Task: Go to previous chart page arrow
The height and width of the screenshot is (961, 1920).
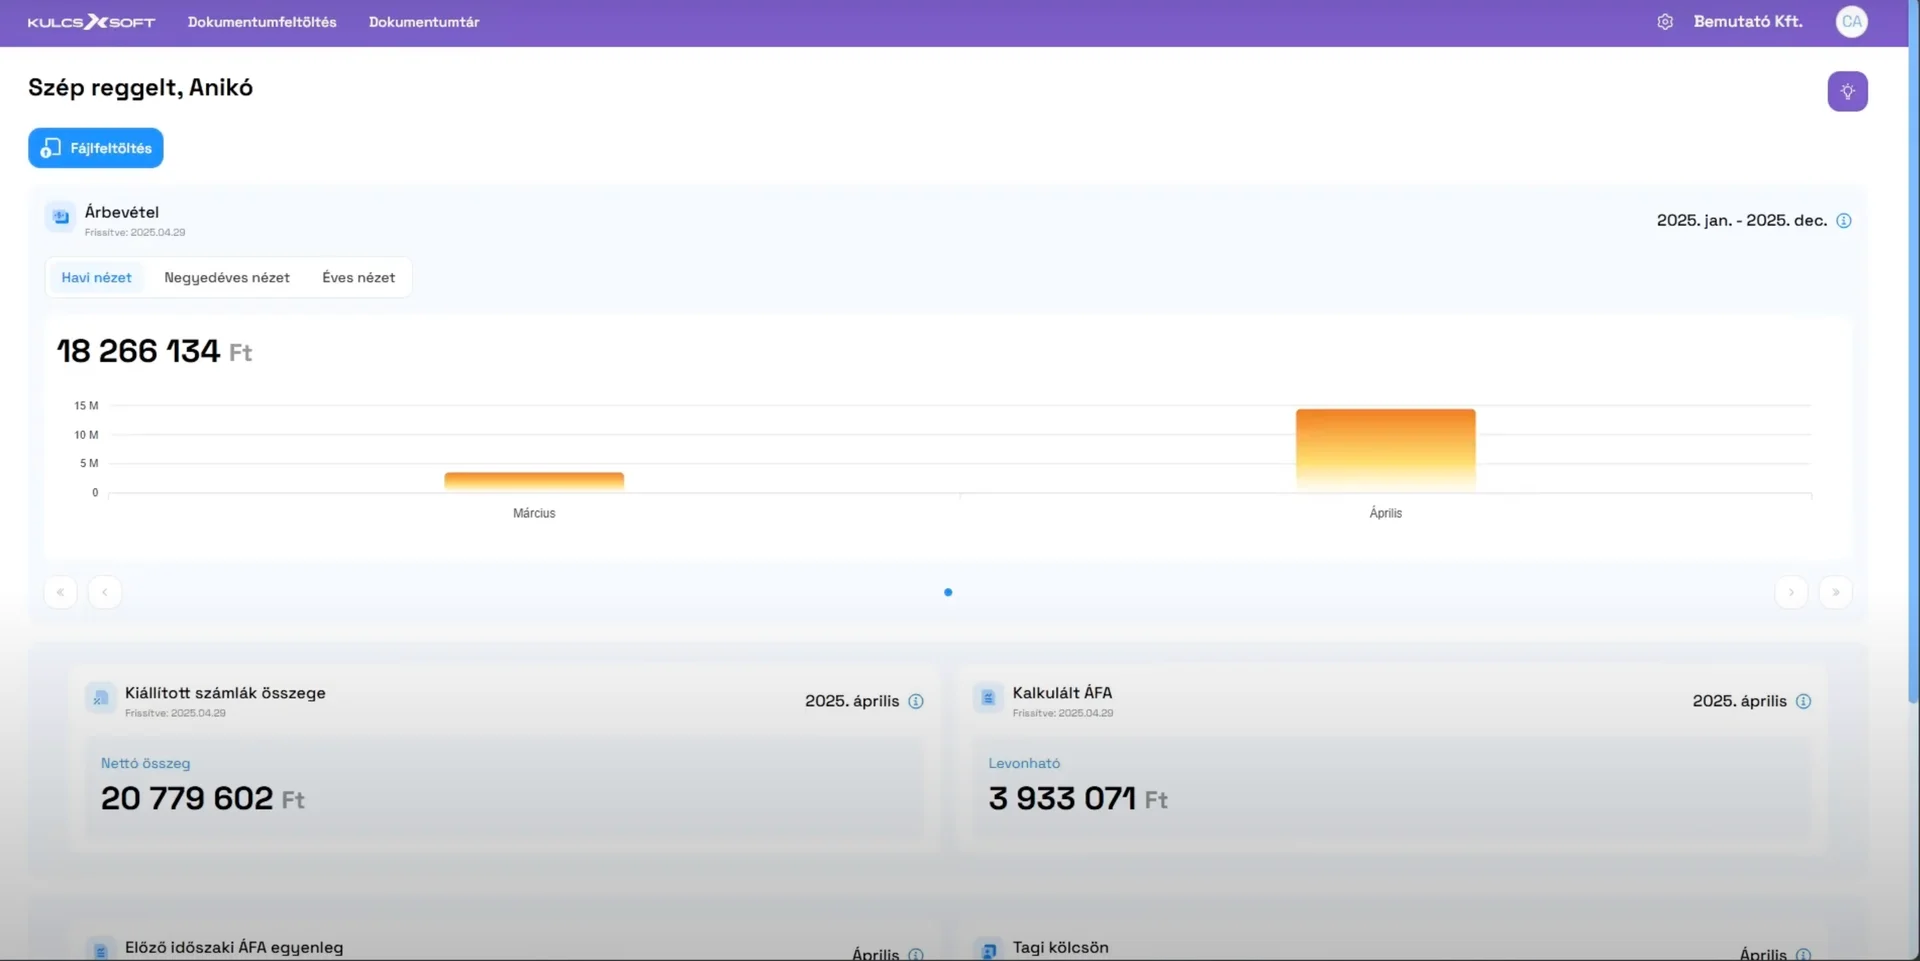Action: pyautogui.click(x=105, y=592)
